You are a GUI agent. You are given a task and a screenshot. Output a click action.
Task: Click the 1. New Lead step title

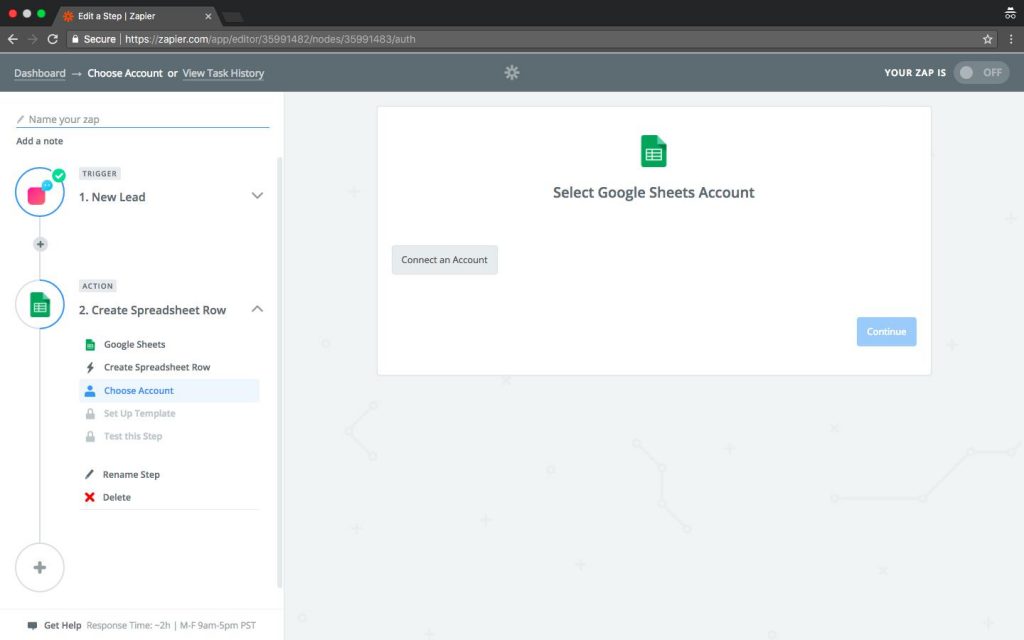[x=112, y=197]
